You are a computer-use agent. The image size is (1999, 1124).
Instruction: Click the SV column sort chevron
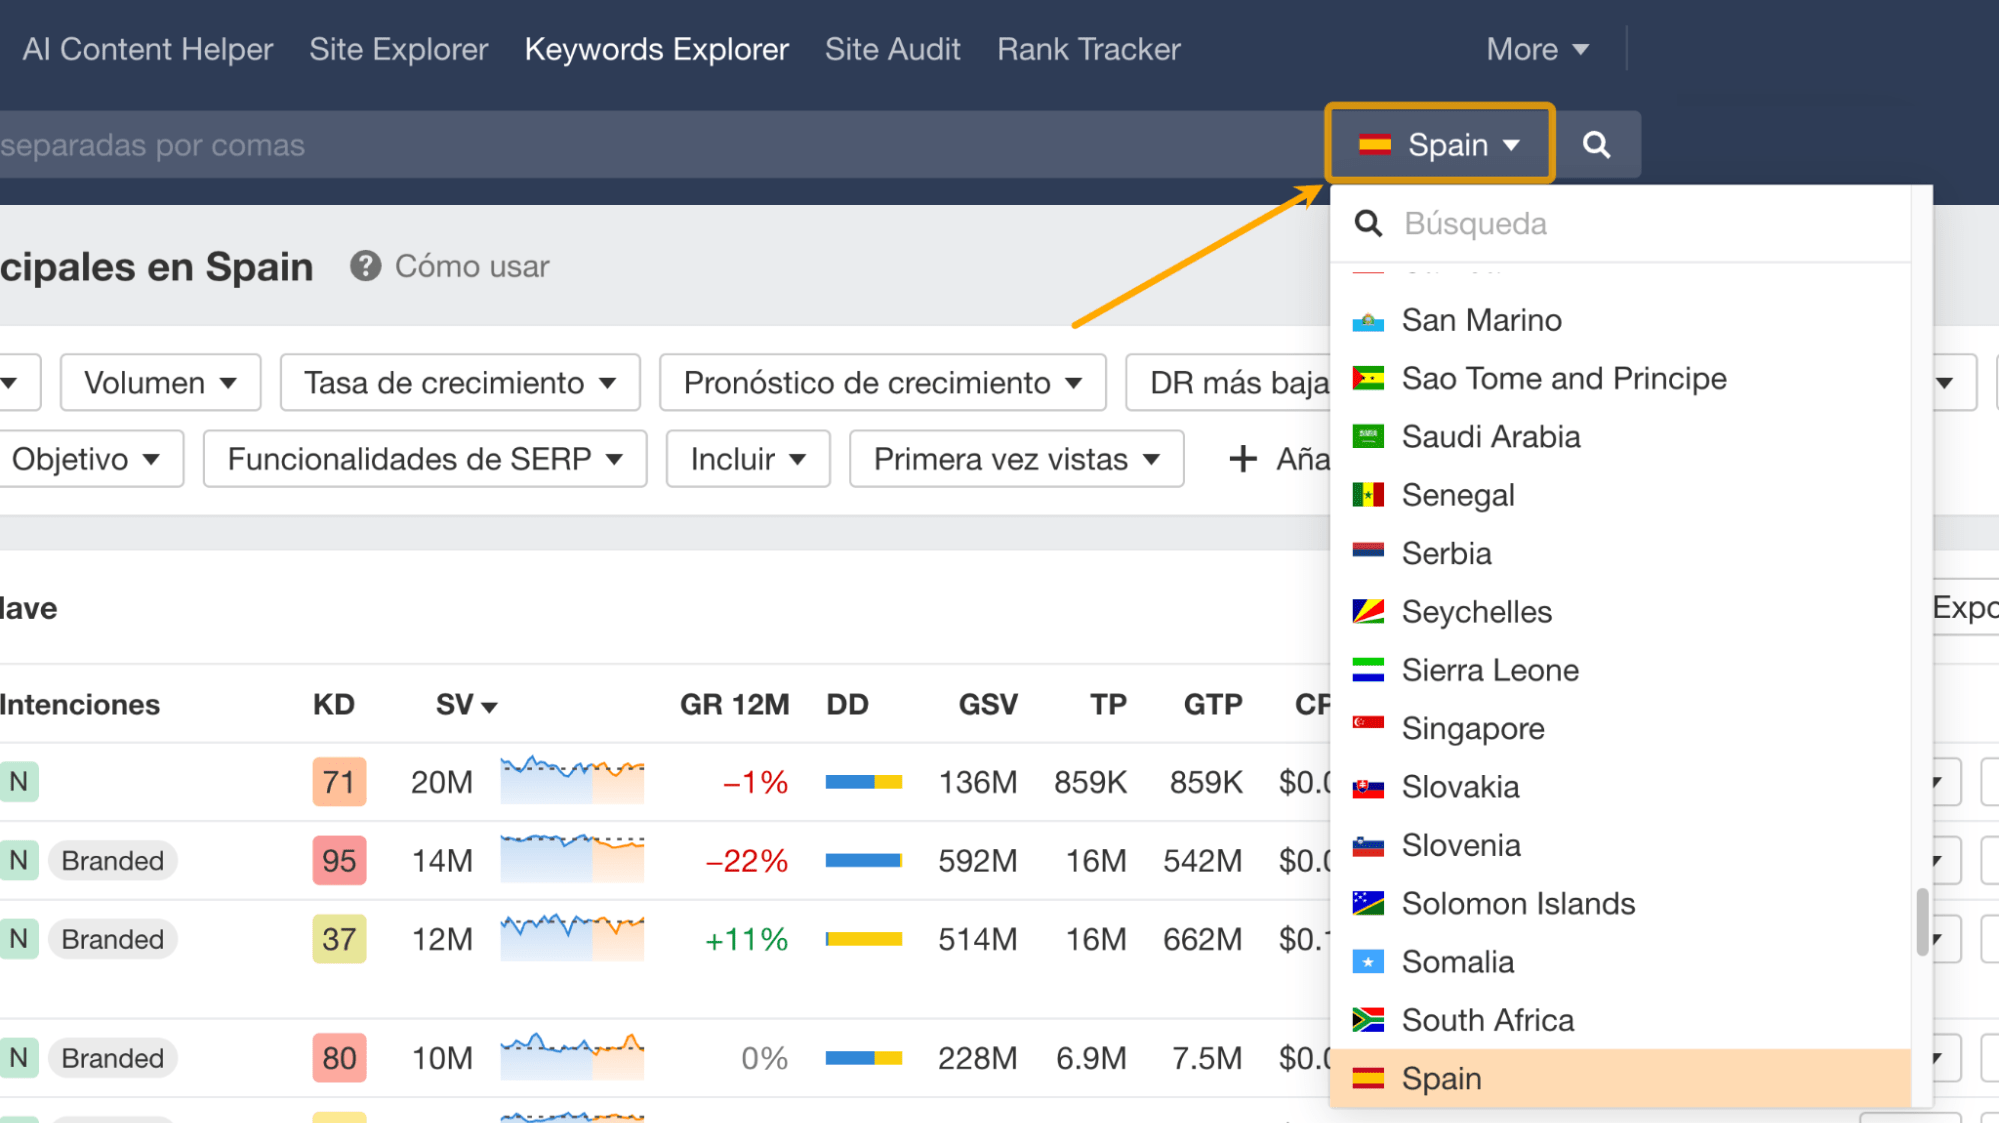tap(491, 705)
